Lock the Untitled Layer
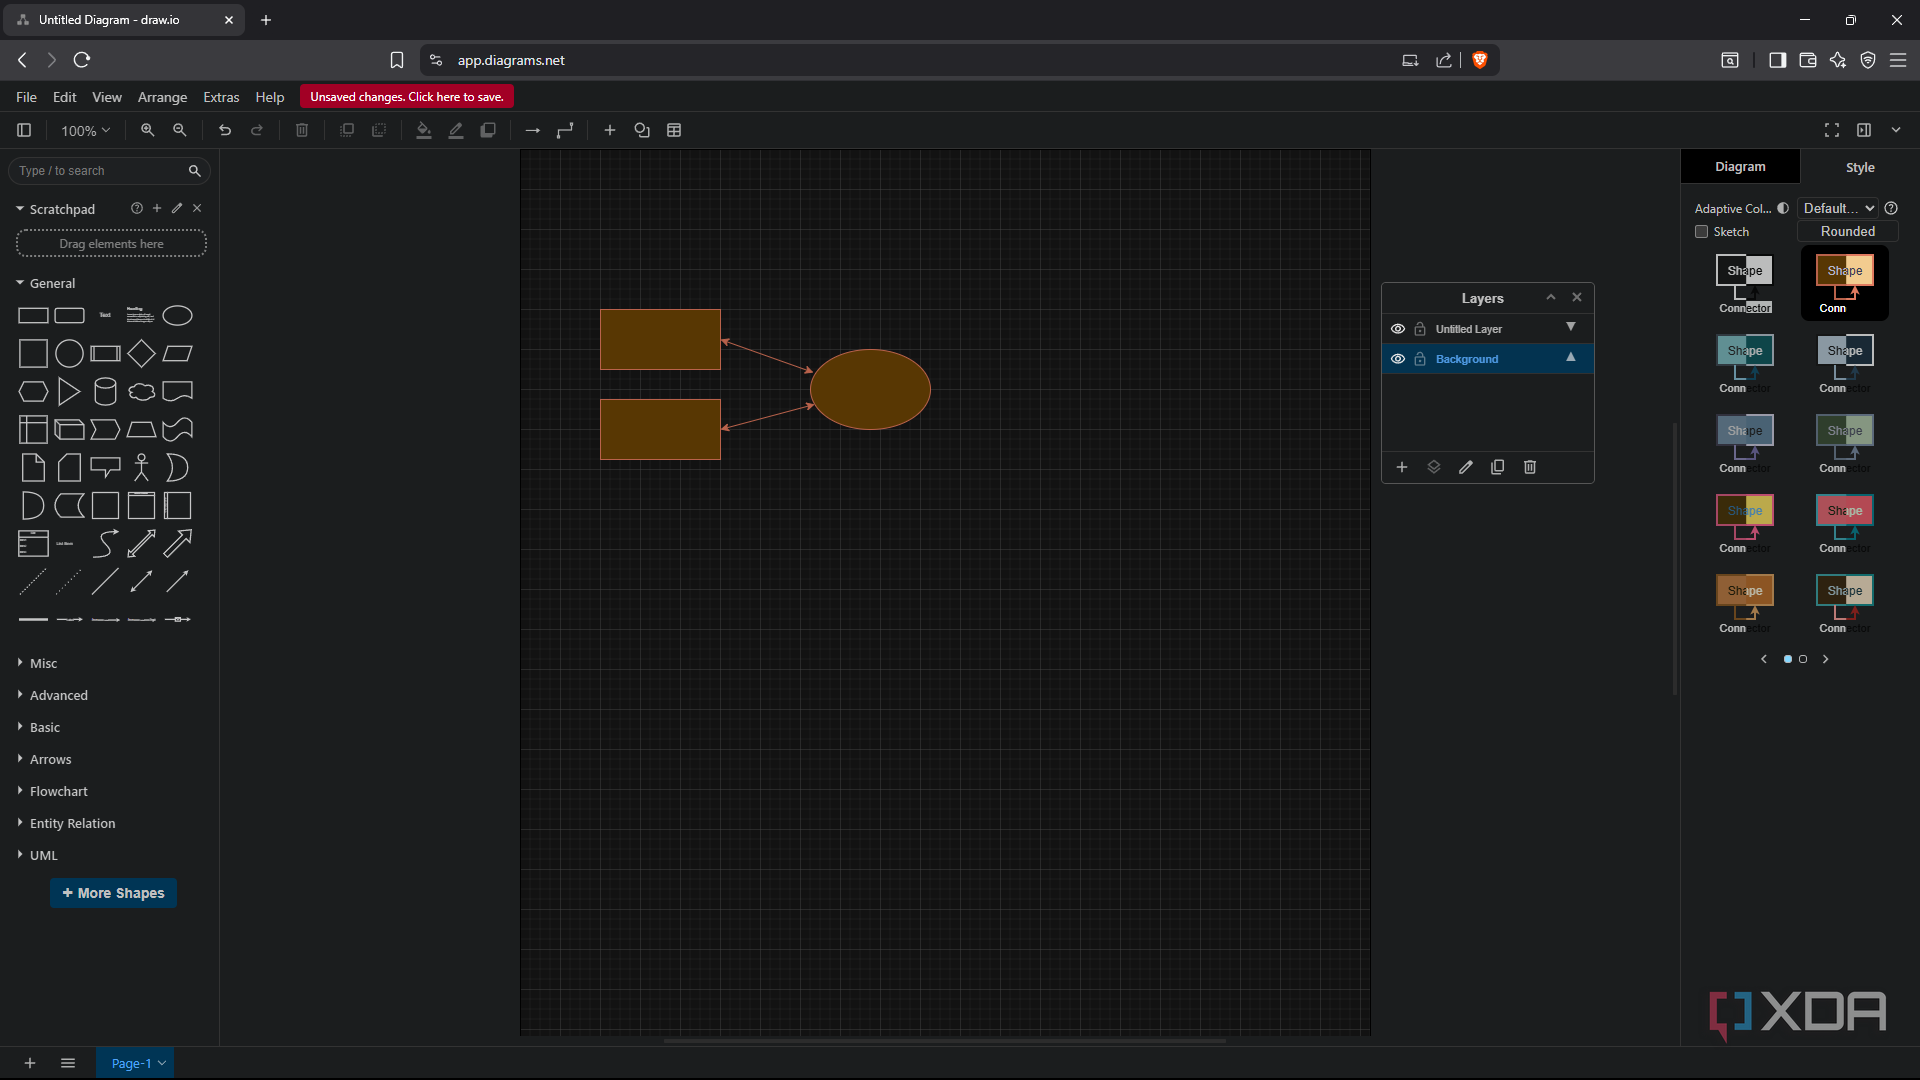Viewport: 1920px width, 1080px height. point(1420,329)
